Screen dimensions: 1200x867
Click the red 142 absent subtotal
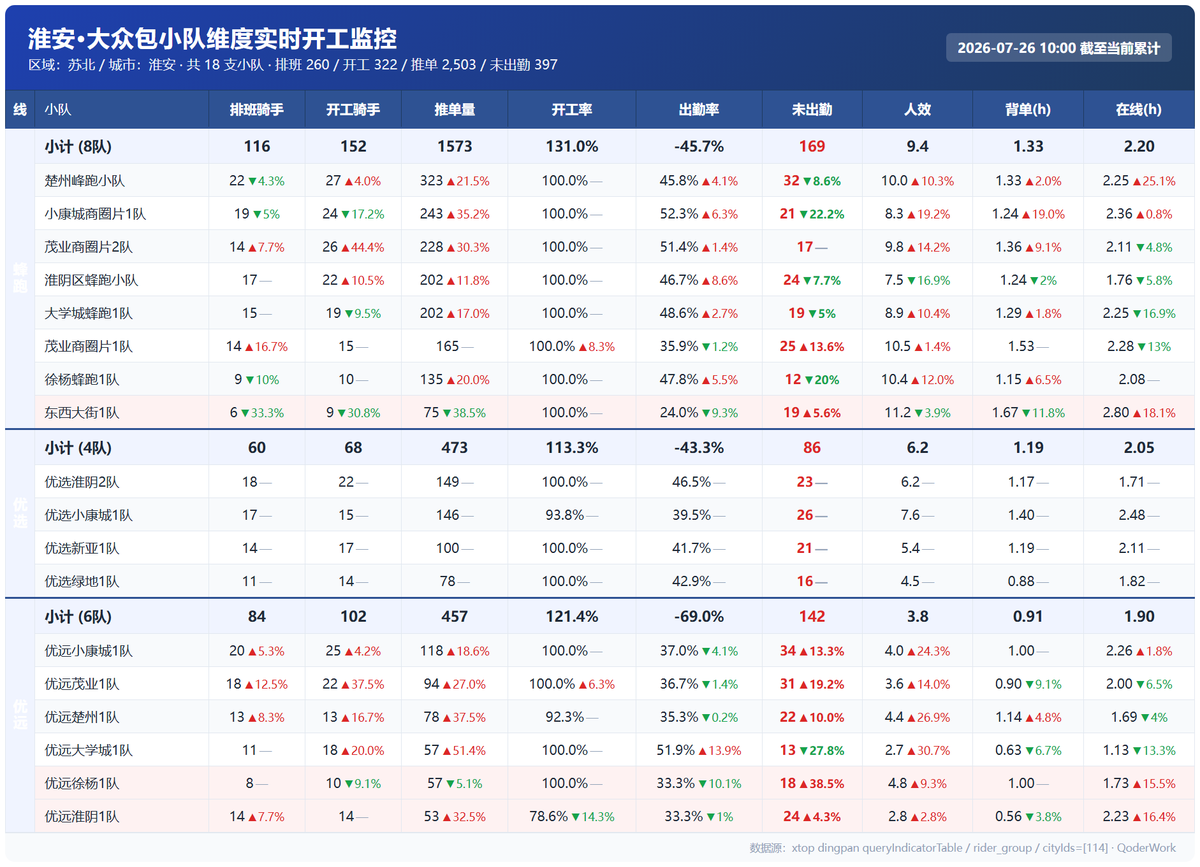click(x=812, y=617)
